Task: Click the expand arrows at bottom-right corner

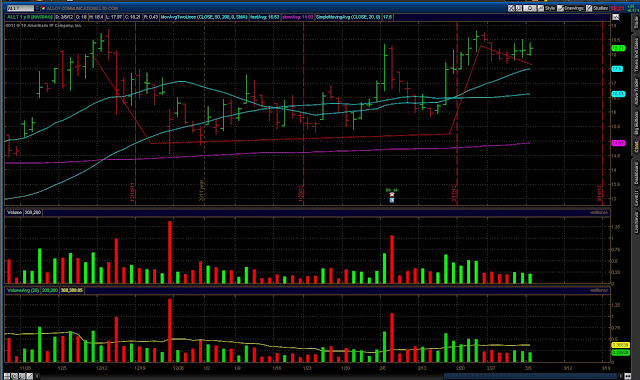Action: [629, 376]
